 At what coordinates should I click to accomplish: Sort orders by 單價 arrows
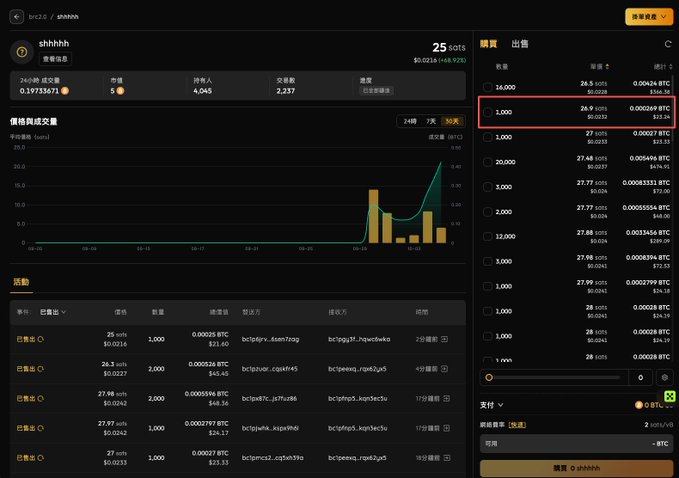click(607, 66)
